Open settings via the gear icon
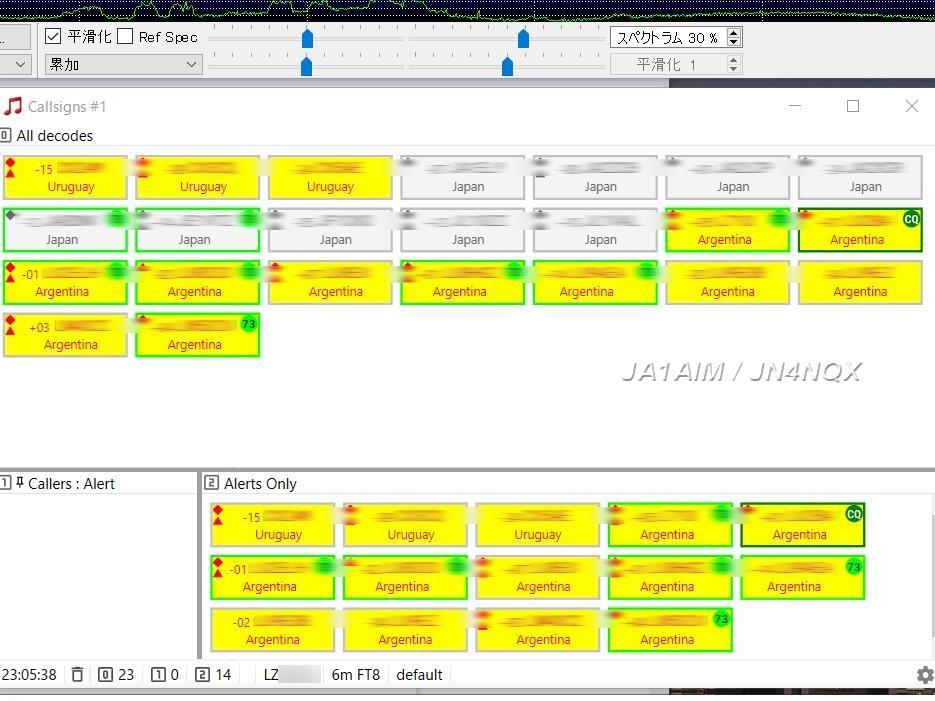 (x=925, y=675)
